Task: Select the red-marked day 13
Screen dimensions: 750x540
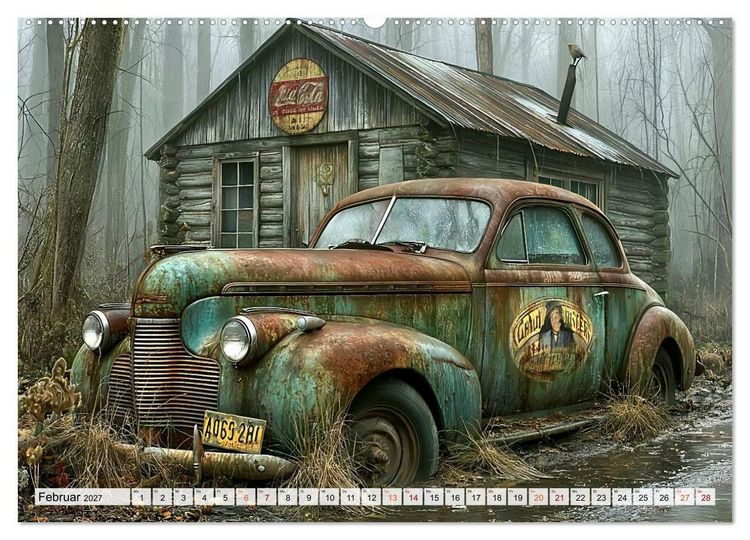Action: [392, 497]
